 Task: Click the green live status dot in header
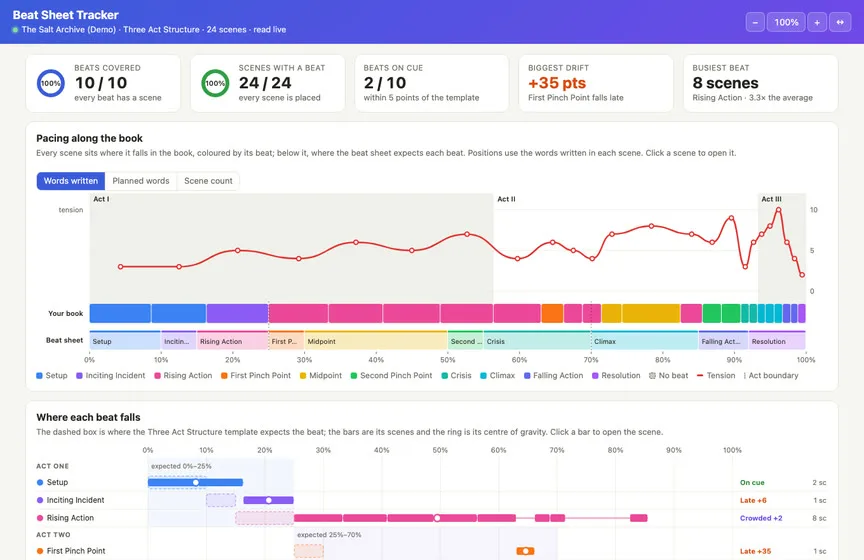[x=15, y=30]
